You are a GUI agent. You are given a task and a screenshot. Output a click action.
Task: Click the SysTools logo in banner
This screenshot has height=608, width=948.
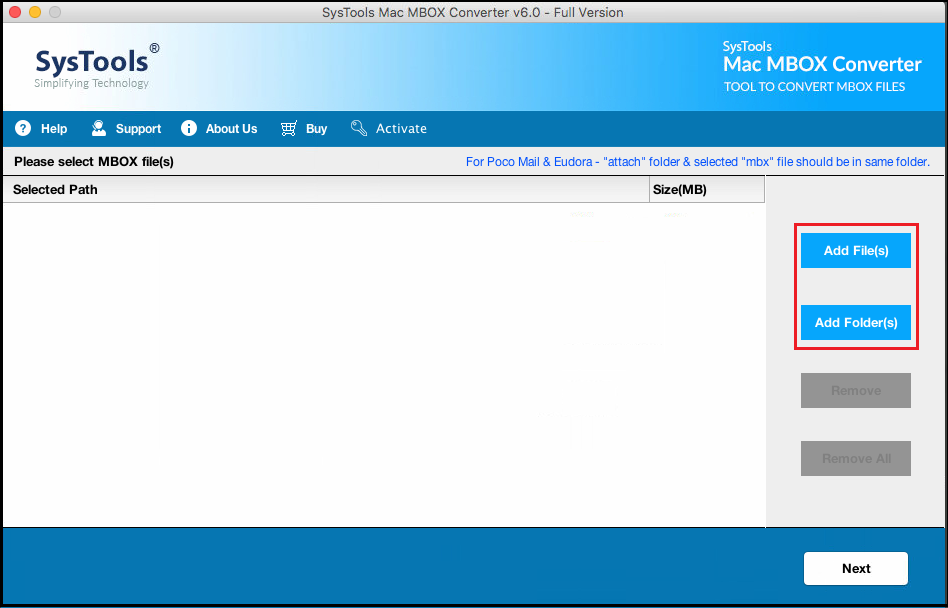pyautogui.click(x=97, y=66)
